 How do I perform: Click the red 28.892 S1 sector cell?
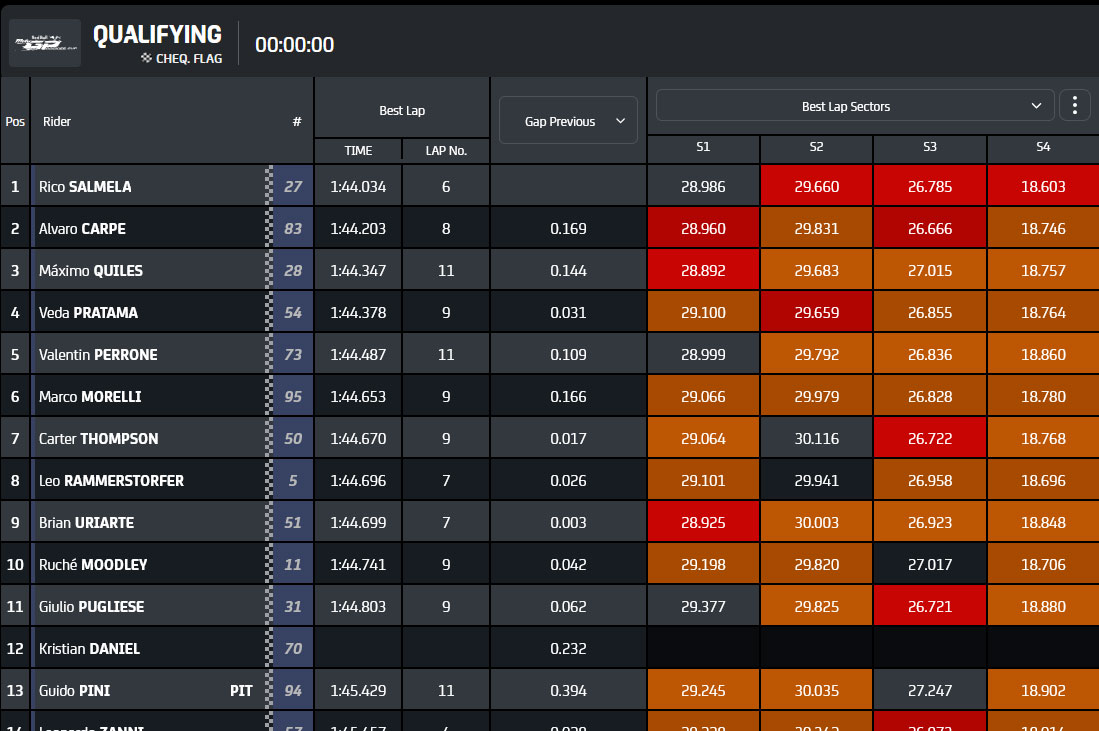(x=703, y=271)
